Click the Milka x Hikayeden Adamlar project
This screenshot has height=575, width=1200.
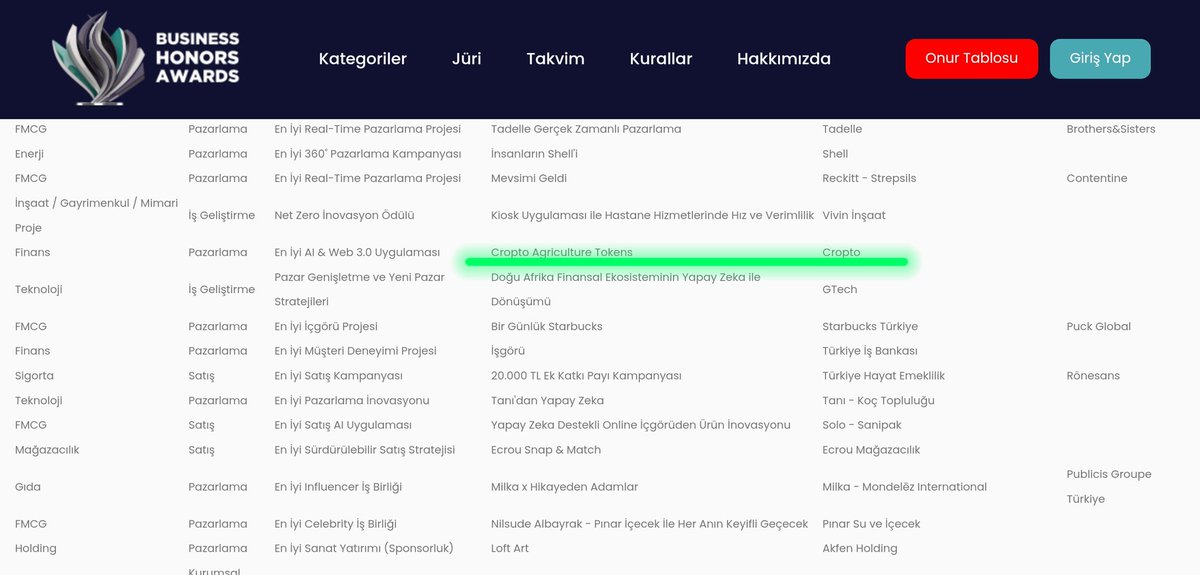pyautogui.click(x=564, y=487)
